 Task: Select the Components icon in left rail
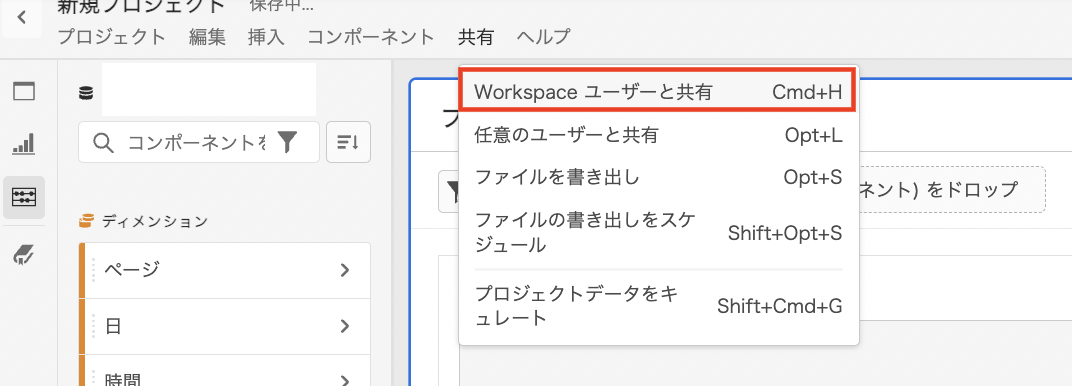pos(24,197)
